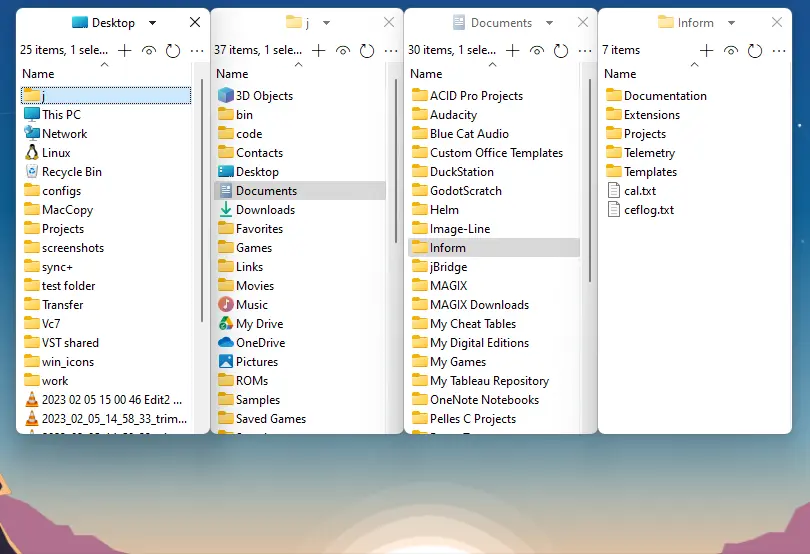Sort by Name column in j window
Screen dimensions: 810x554
[x=232, y=74]
